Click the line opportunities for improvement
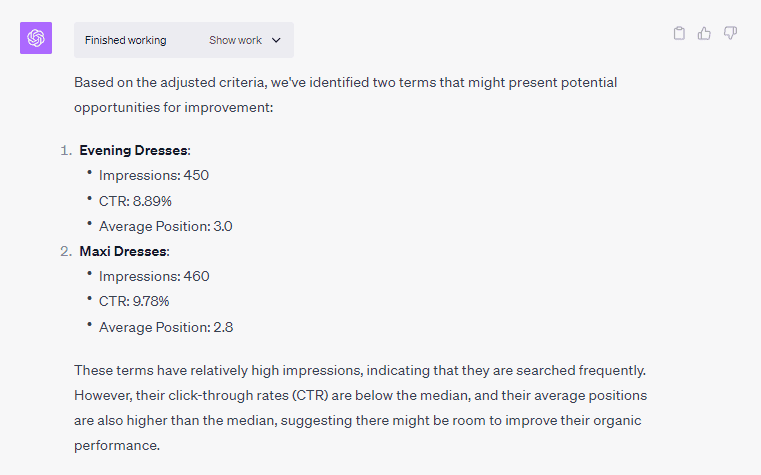This screenshot has height=475, width=761. (174, 107)
